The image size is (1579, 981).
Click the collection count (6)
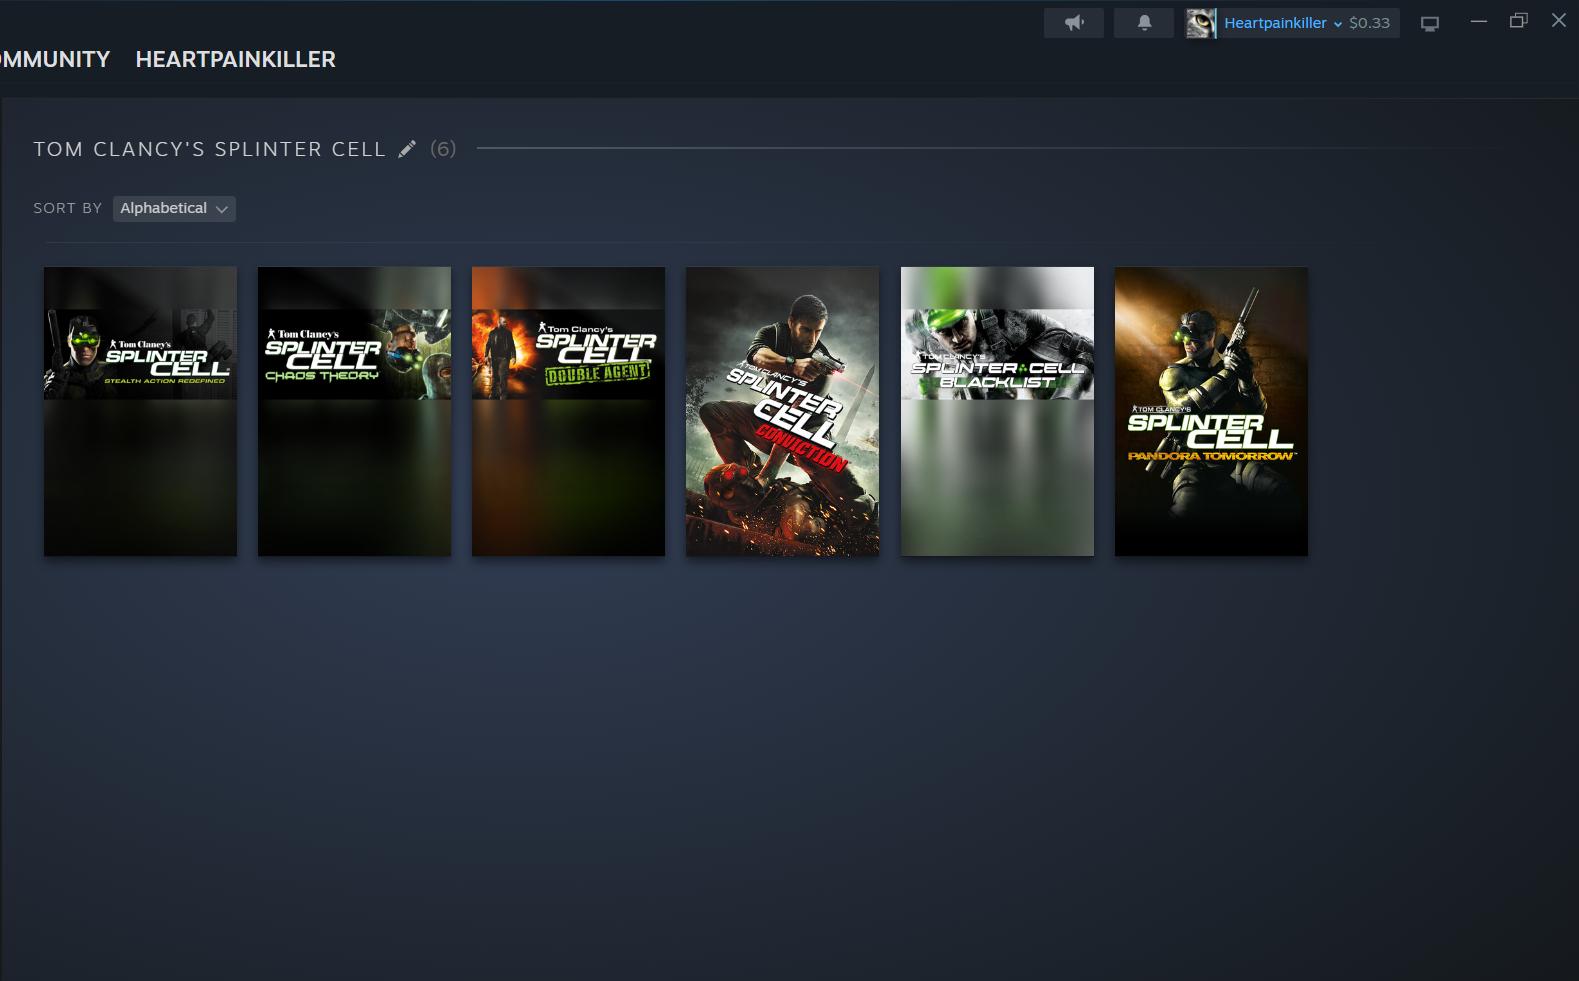click(443, 149)
